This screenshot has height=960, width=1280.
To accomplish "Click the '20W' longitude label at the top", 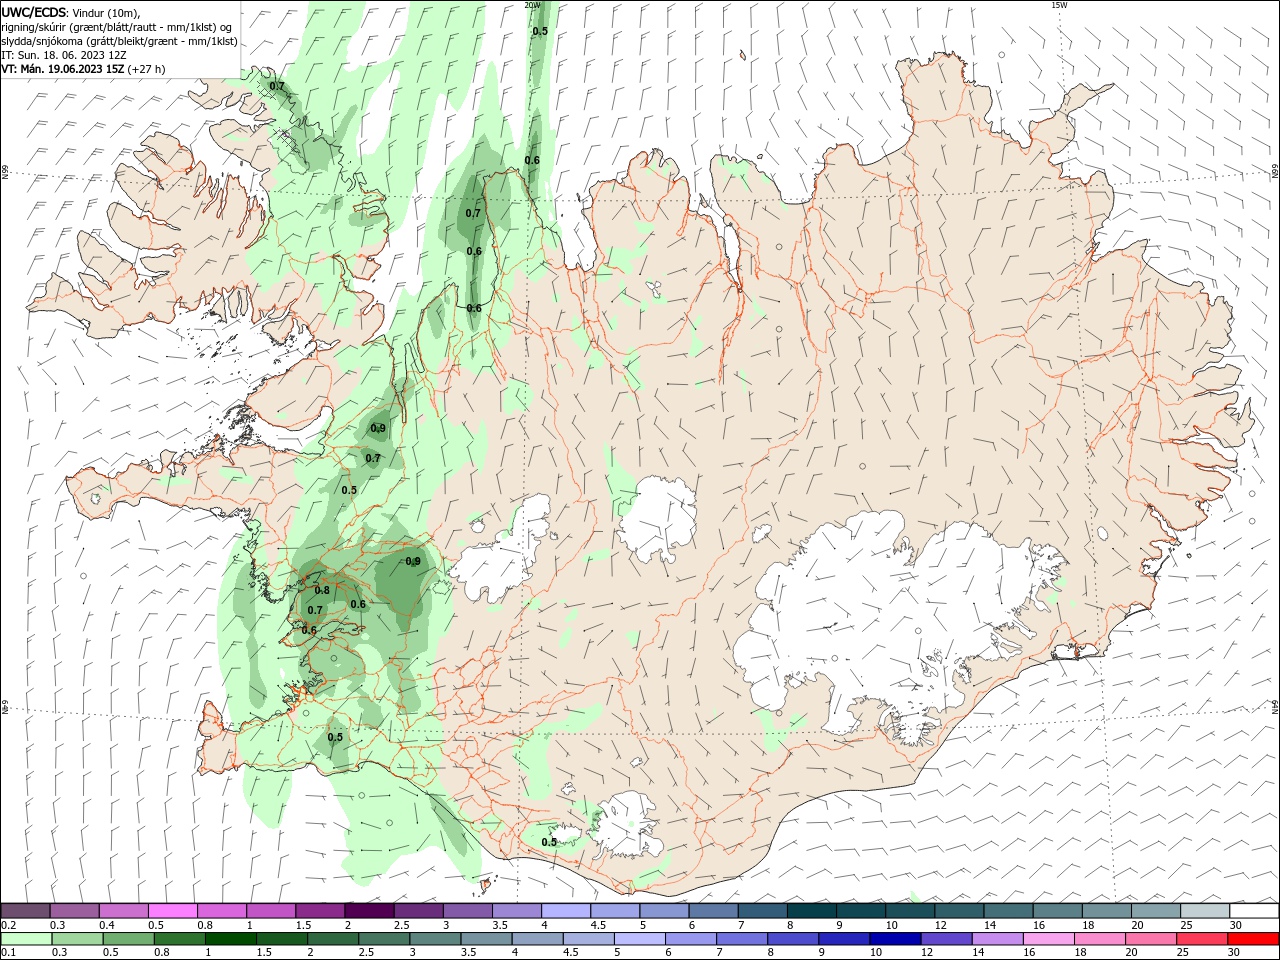I will [533, 5].
